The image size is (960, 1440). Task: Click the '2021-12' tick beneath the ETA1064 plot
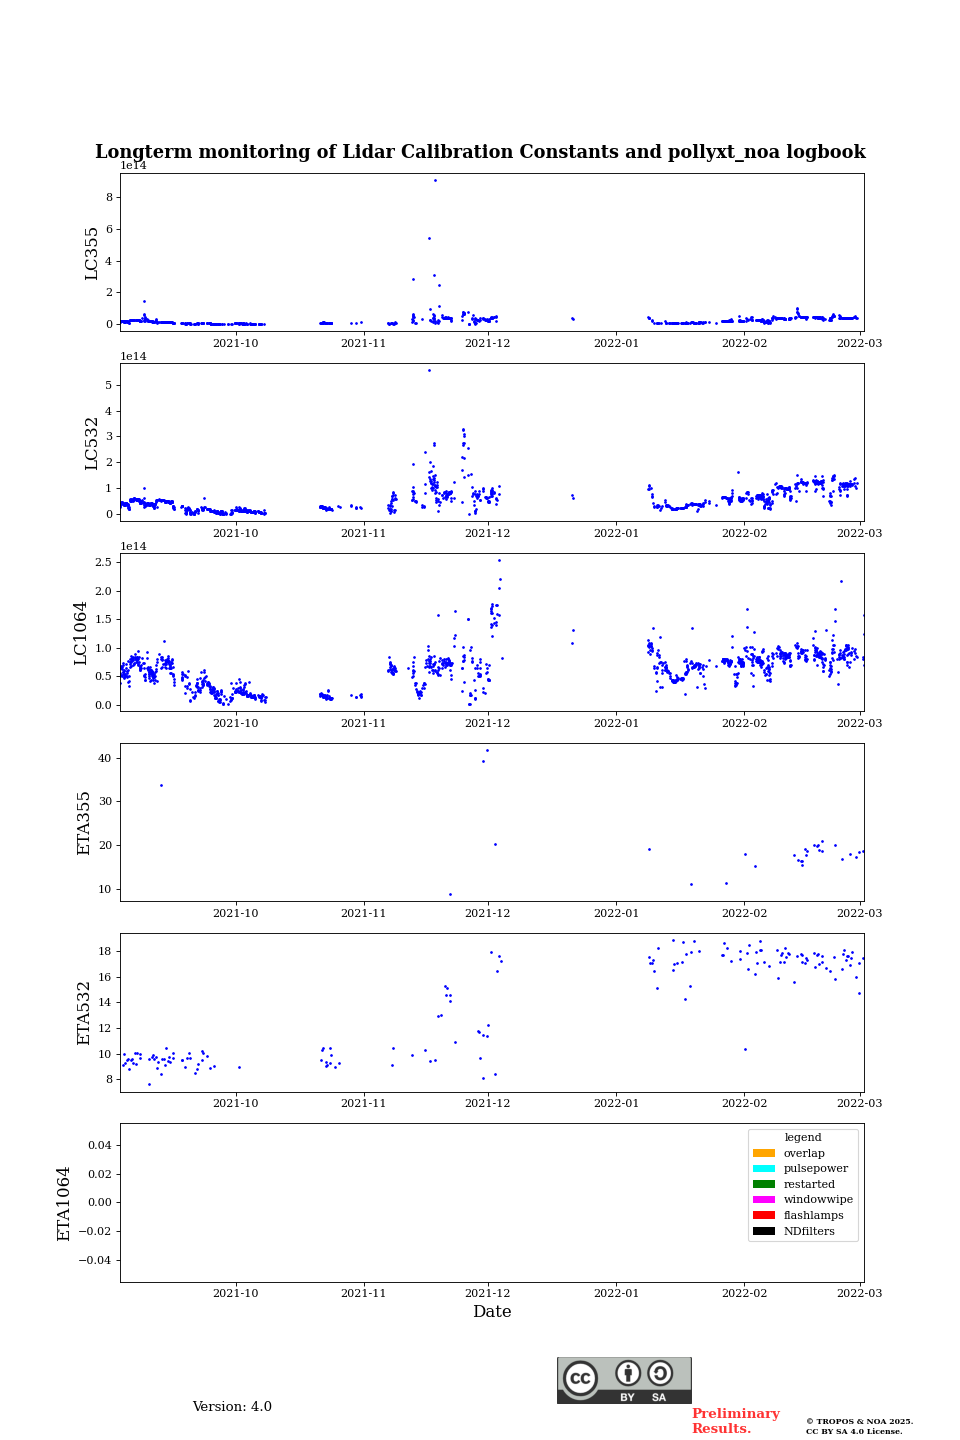tap(488, 1293)
